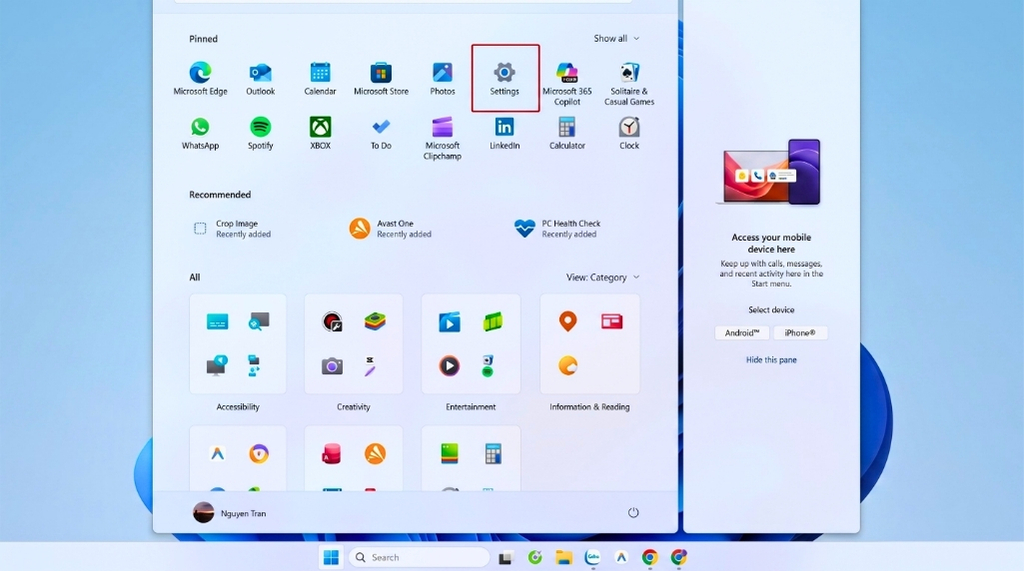Open the Maps pin icon in Information group

568,321
